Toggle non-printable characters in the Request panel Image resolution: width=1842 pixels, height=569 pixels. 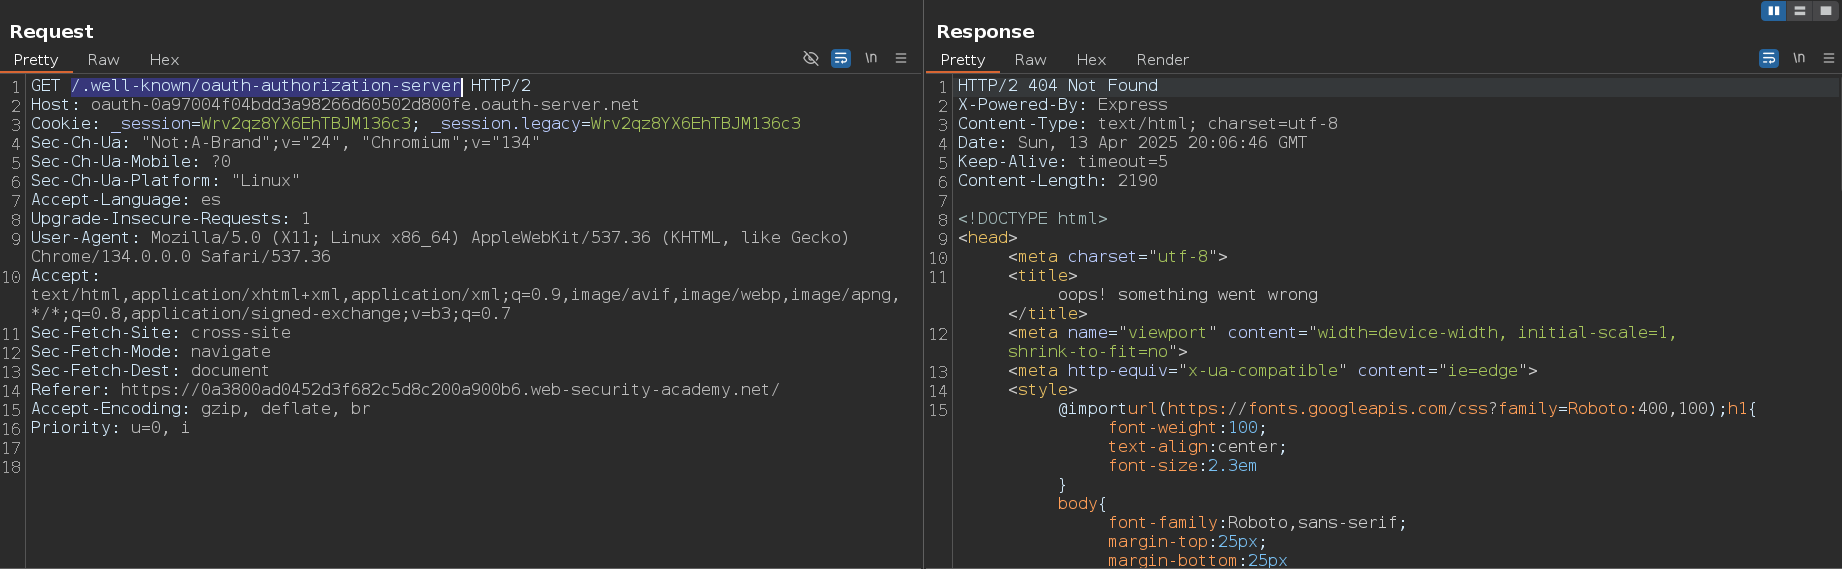pyautogui.click(x=871, y=58)
